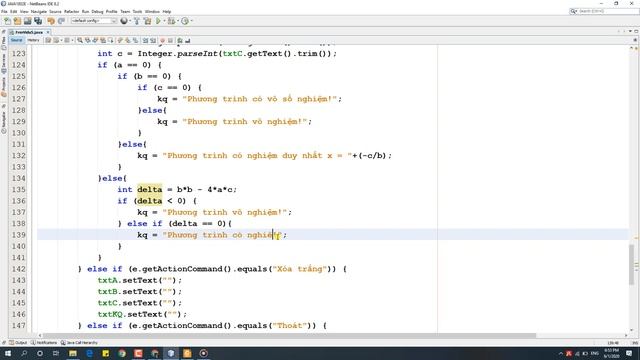The image size is (640, 360).
Task: Open the Edit menu
Action: click(x=13, y=11)
